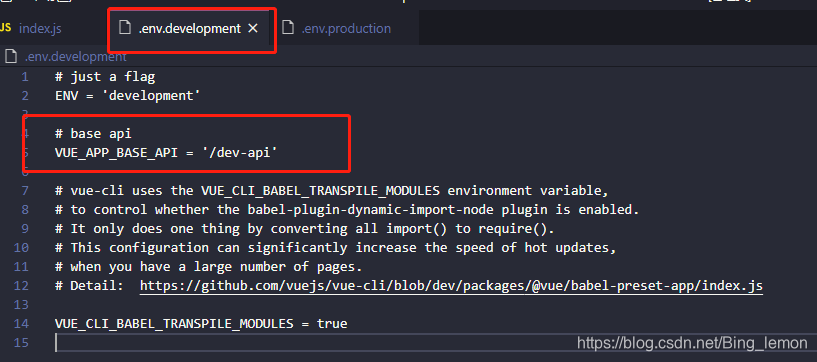Click line number 10 in gutter
817x362 pixels.
[21, 247]
